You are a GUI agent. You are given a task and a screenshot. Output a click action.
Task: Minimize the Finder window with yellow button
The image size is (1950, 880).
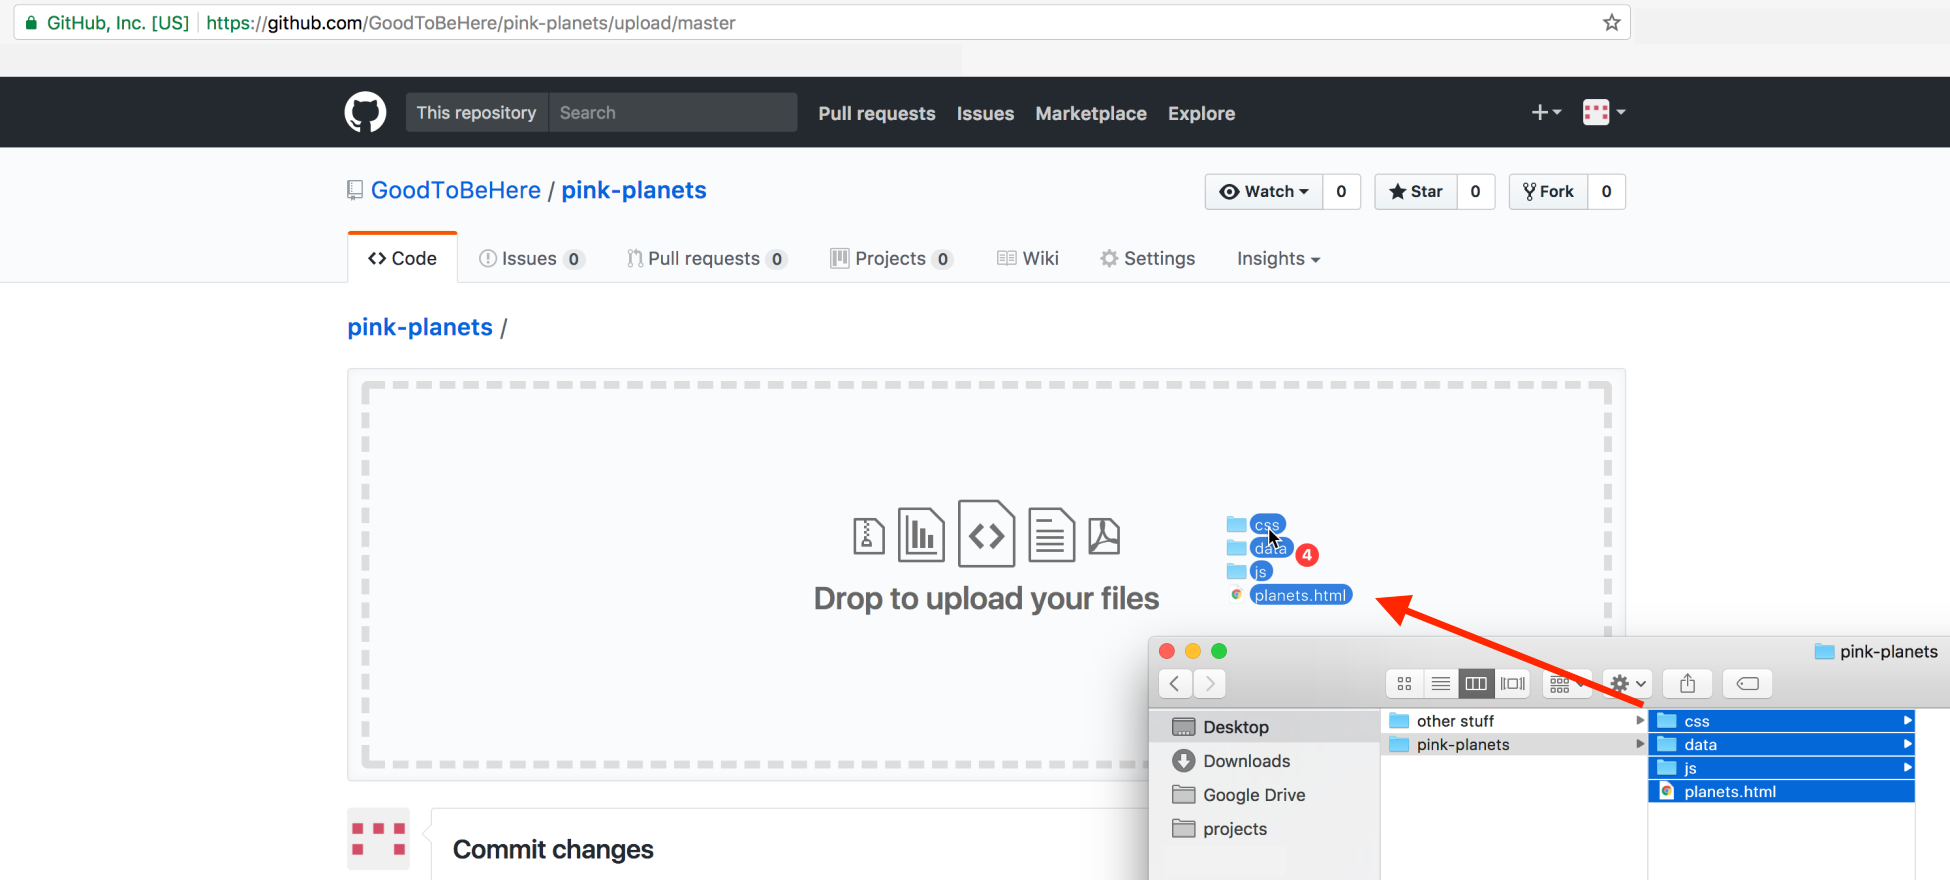pos(1193,651)
